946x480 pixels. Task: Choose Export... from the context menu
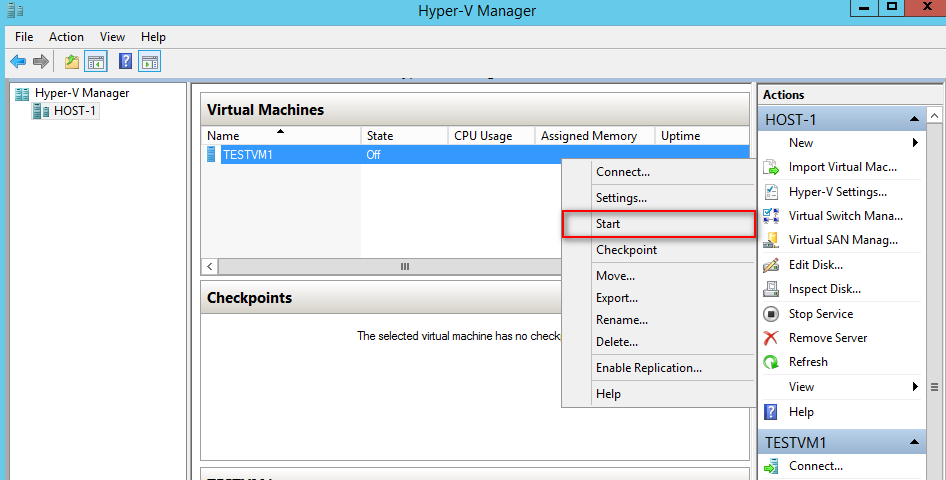pos(659,298)
